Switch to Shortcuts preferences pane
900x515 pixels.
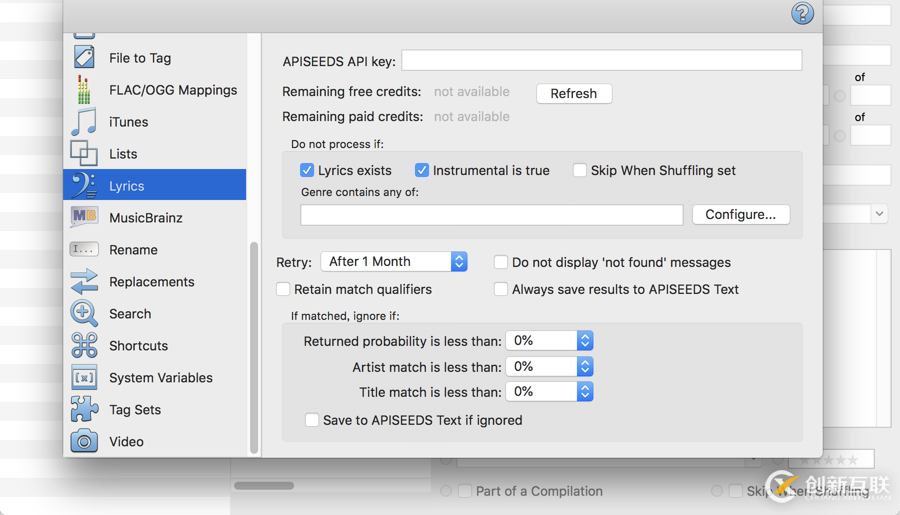pos(138,346)
